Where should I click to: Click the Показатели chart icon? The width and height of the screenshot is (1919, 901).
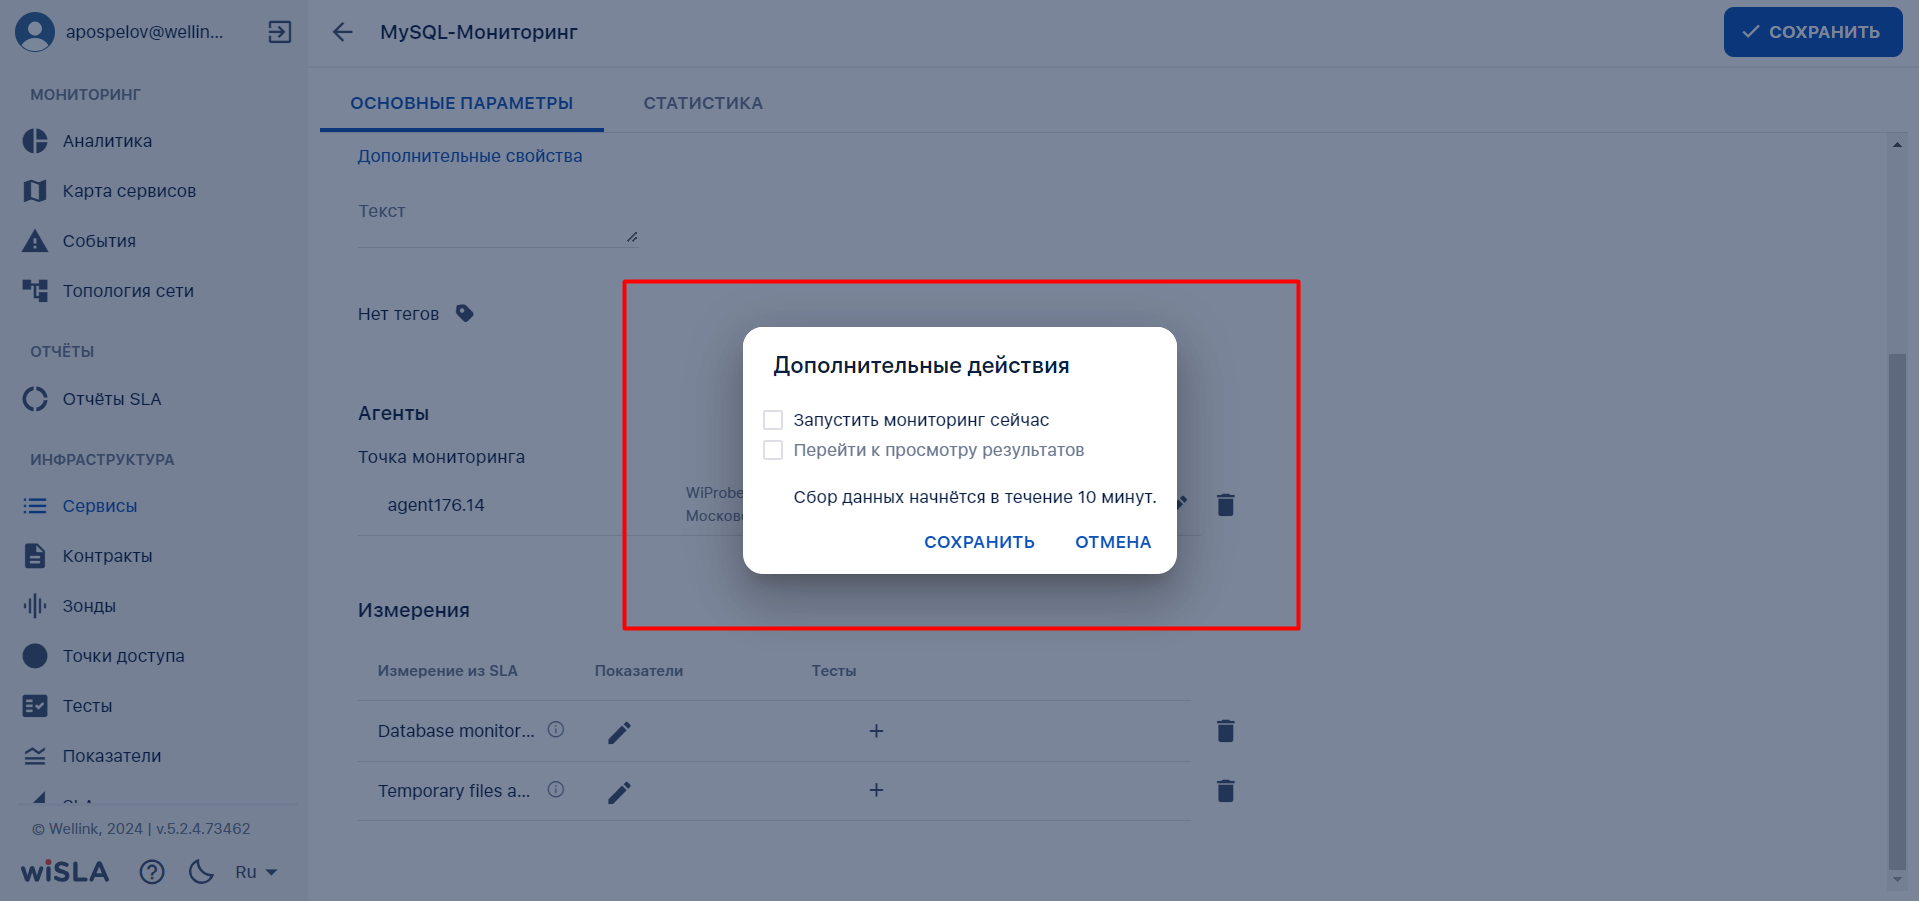click(35, 756)
